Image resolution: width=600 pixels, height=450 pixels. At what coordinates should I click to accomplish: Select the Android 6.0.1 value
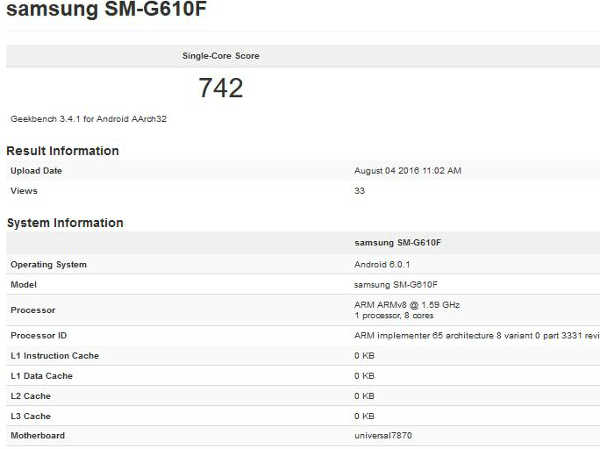tap(382, 264)
